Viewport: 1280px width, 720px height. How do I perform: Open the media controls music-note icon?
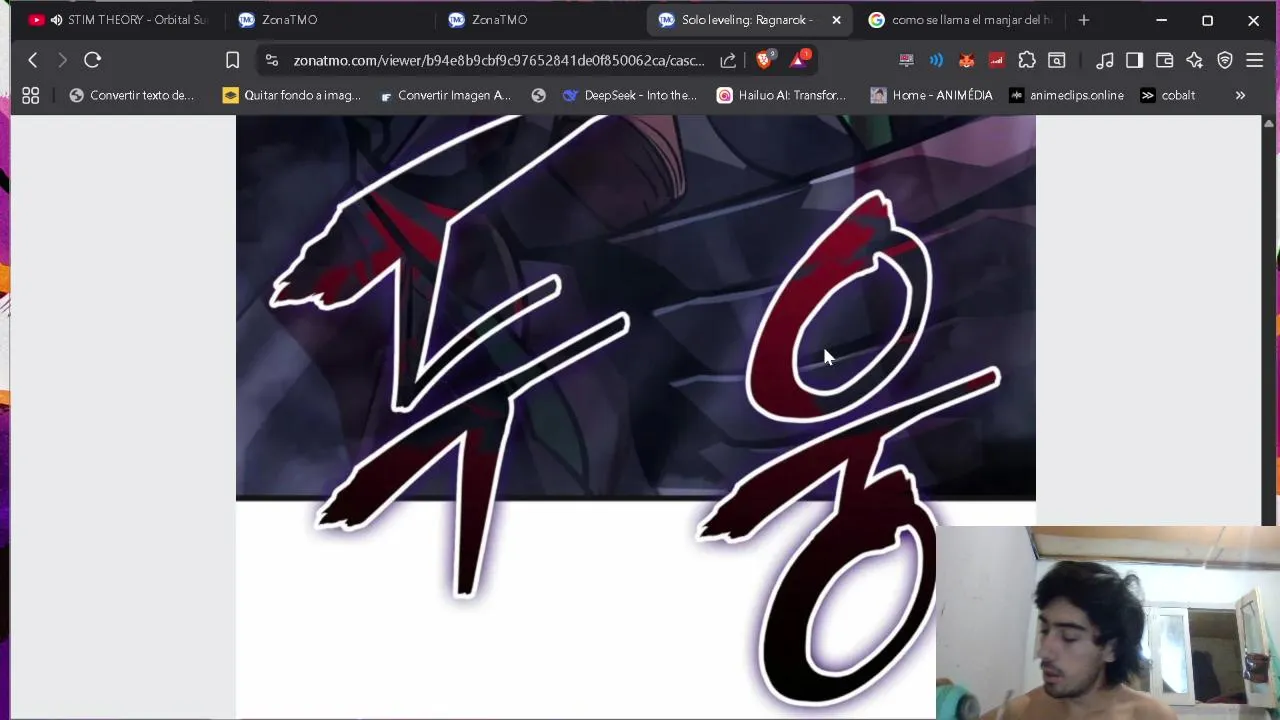[x=1104, y=60]
